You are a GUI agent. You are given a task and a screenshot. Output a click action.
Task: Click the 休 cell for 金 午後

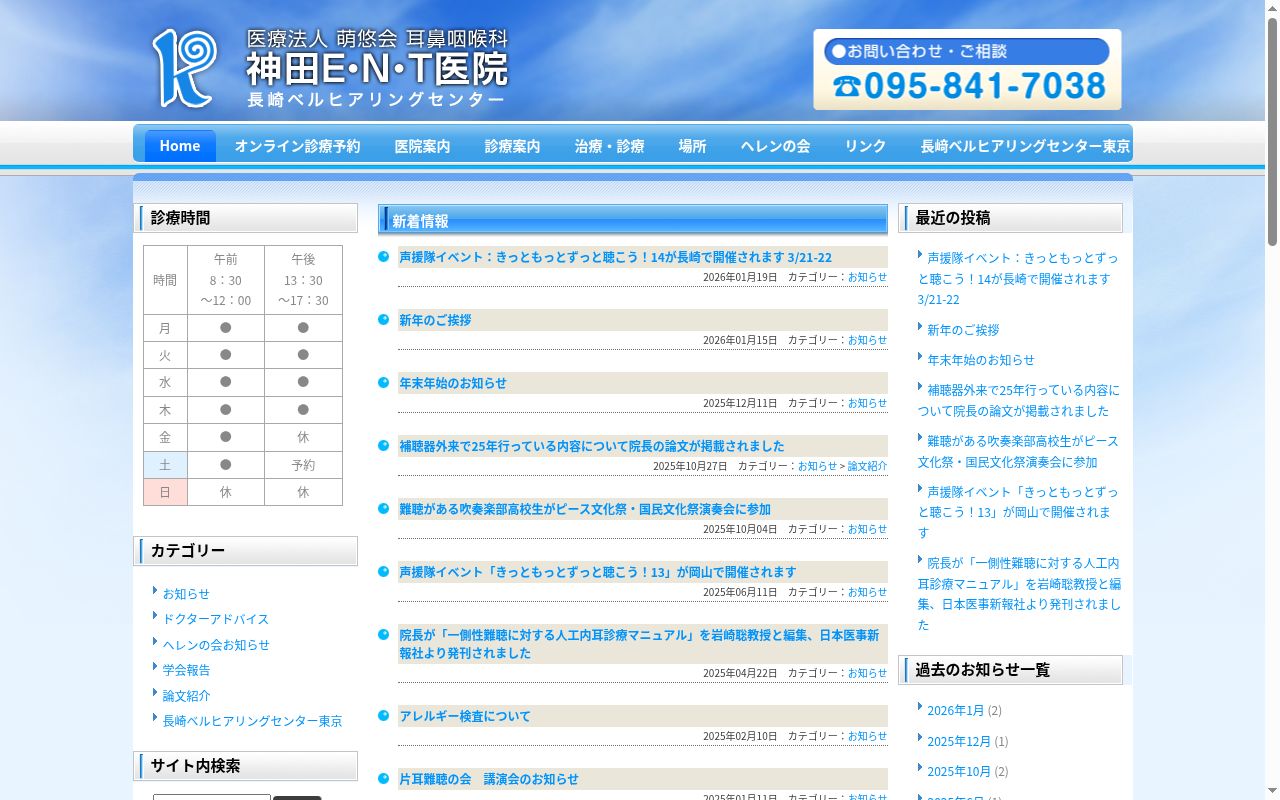303,438
